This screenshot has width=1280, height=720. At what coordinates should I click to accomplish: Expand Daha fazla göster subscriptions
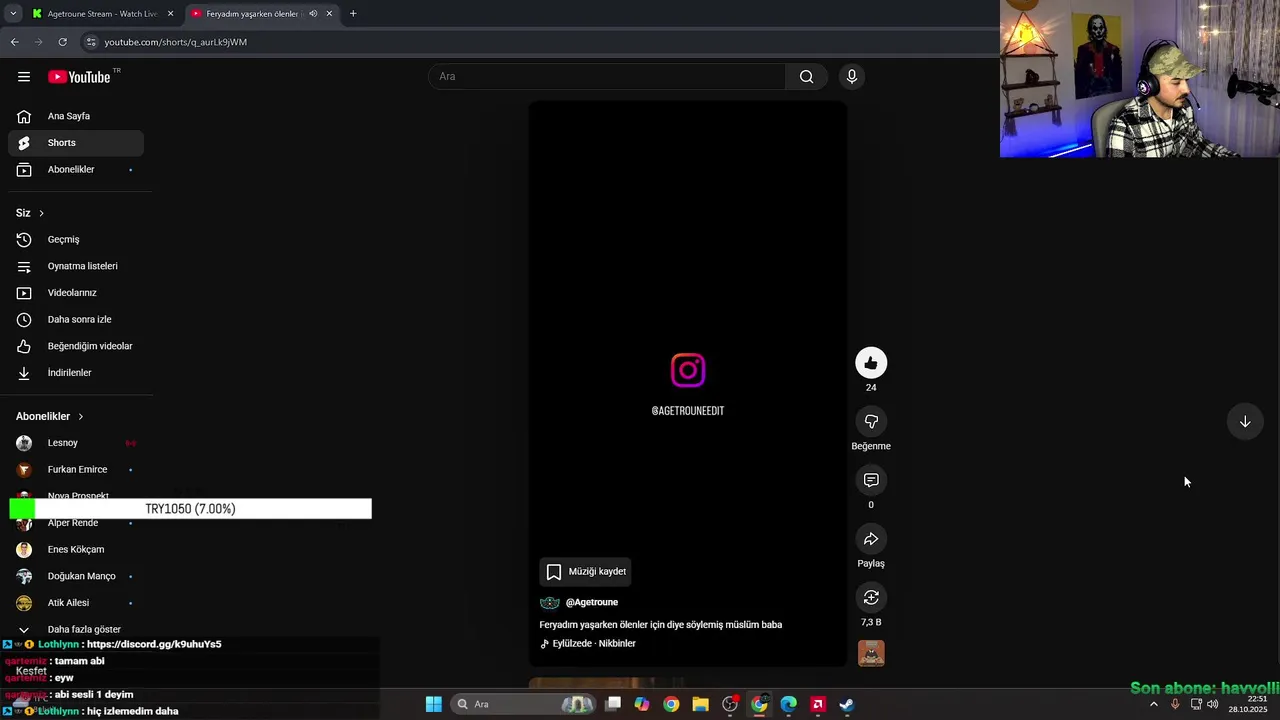click(76, 630)
